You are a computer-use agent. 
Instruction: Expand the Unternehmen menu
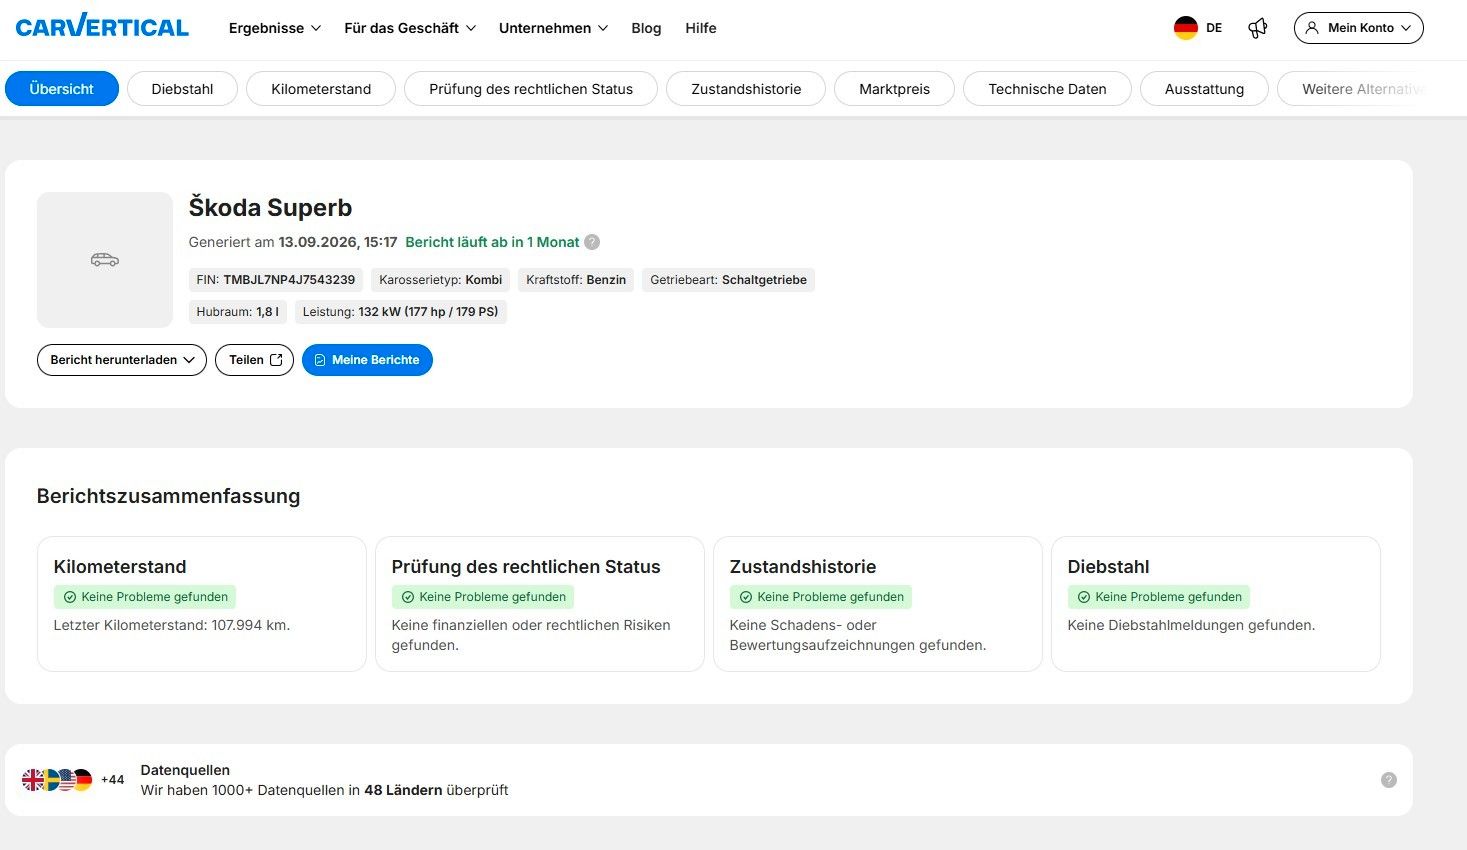(553, 28)
